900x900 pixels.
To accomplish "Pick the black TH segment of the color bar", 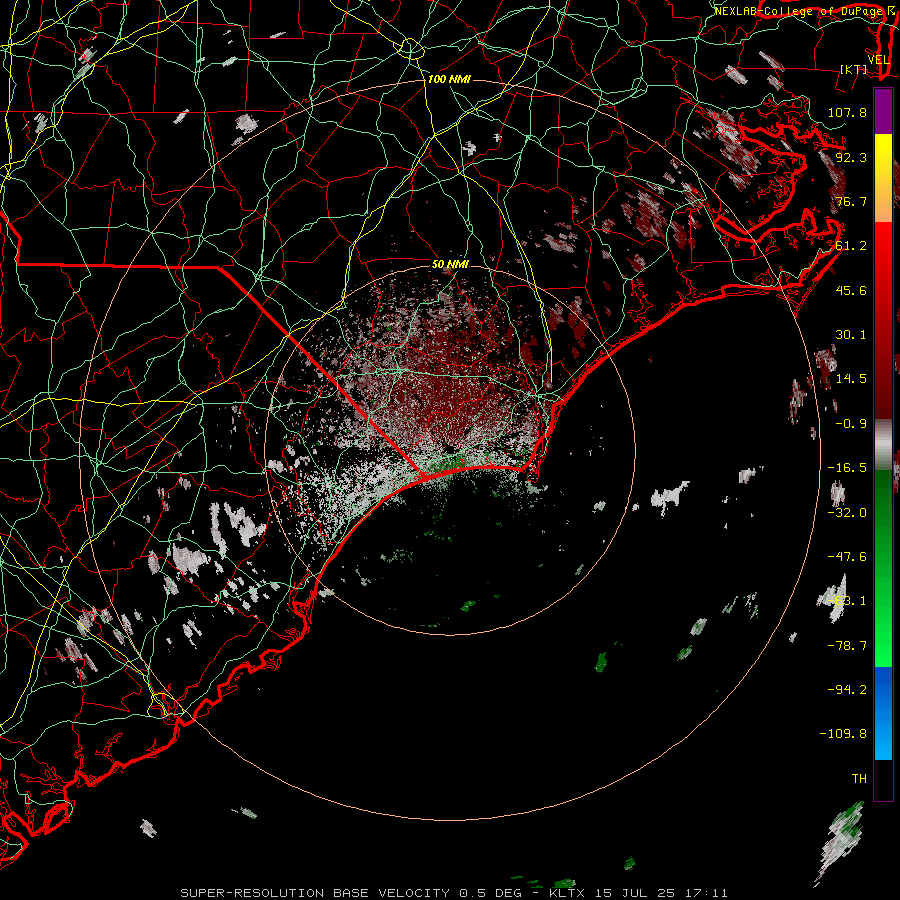I will [x=883, y=779].
